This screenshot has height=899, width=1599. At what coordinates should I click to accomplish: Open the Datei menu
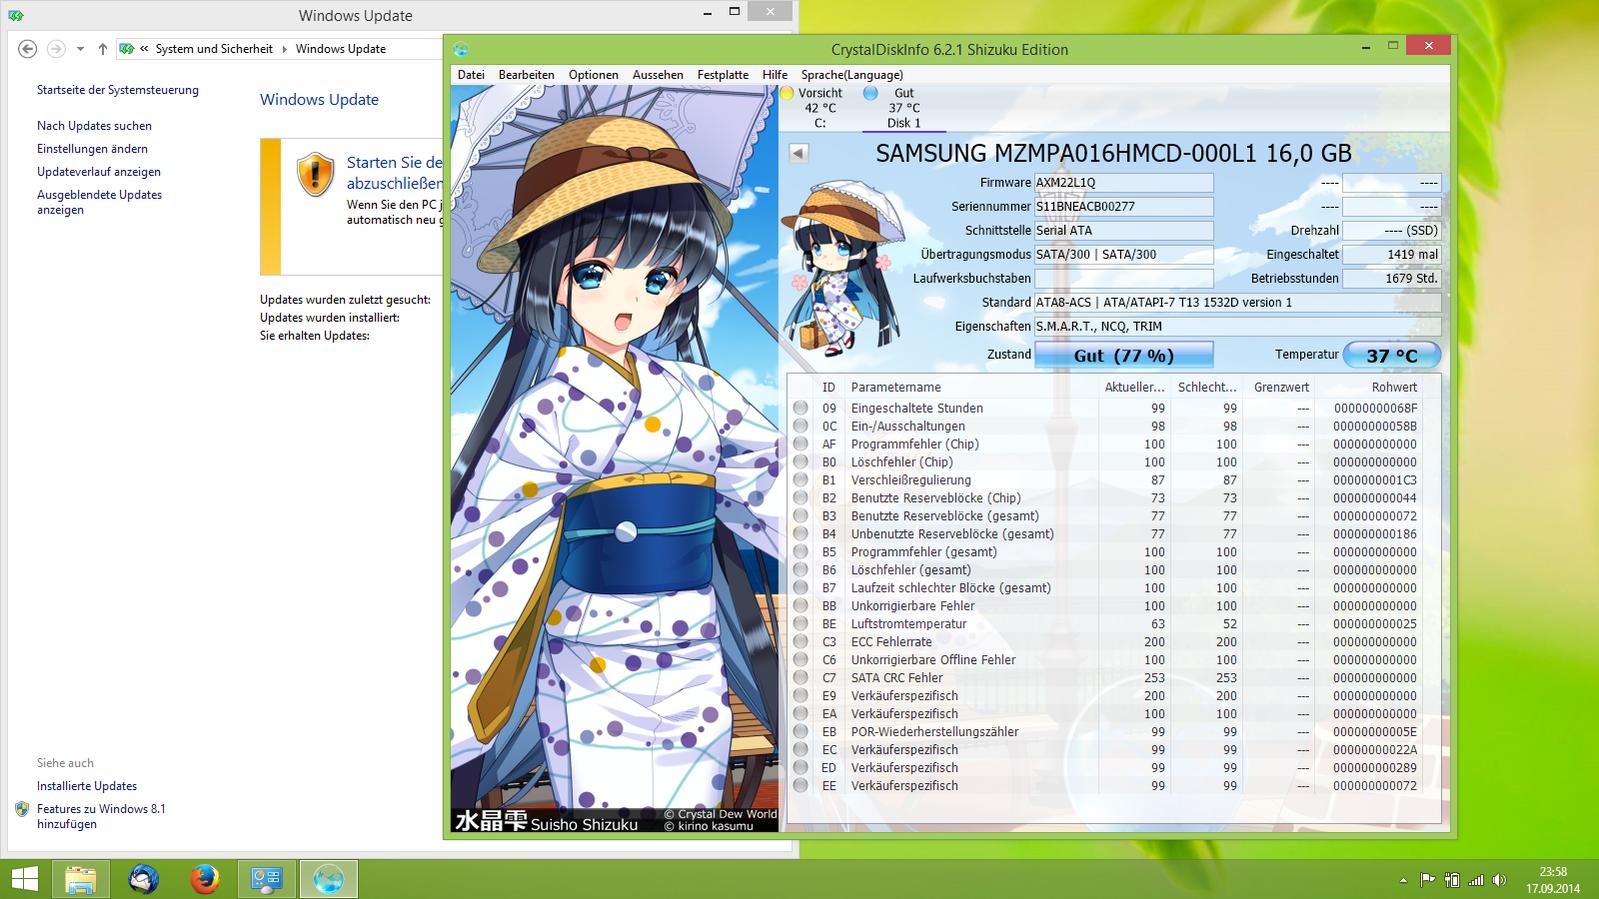(x=471, y=74)
